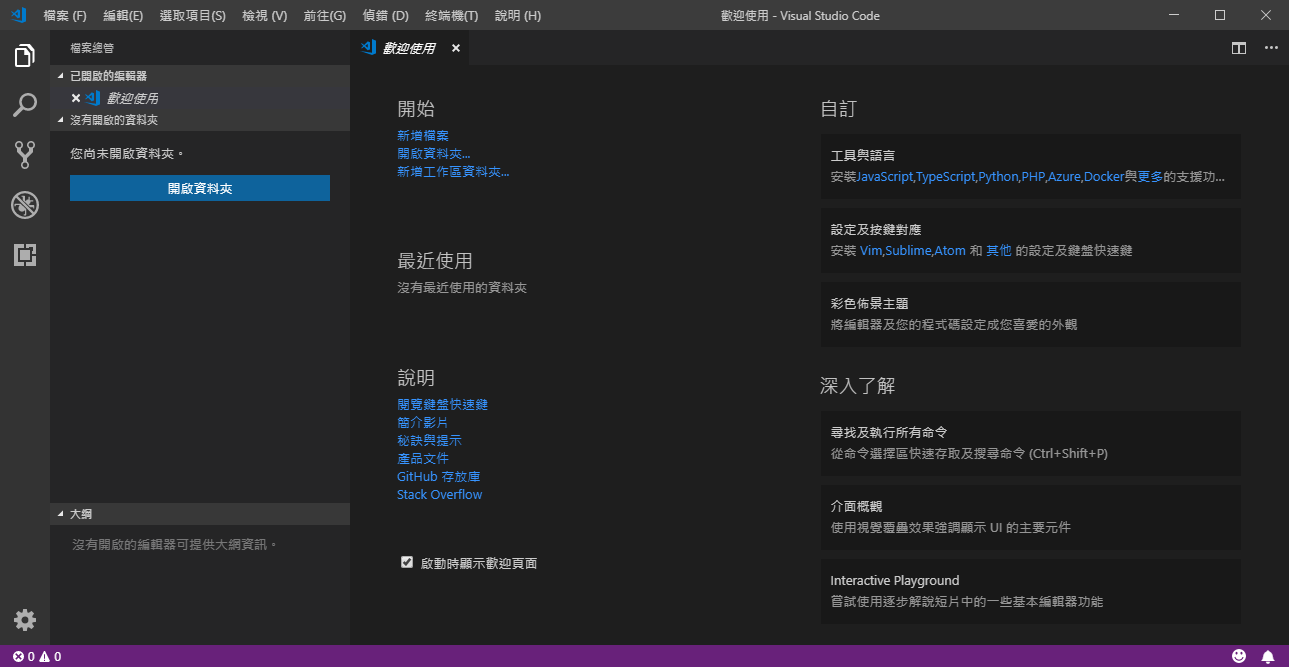The image size is (1289, 667).
Task: Open the 閱覽鍵盤快速鍵 link
Action: 442,405
